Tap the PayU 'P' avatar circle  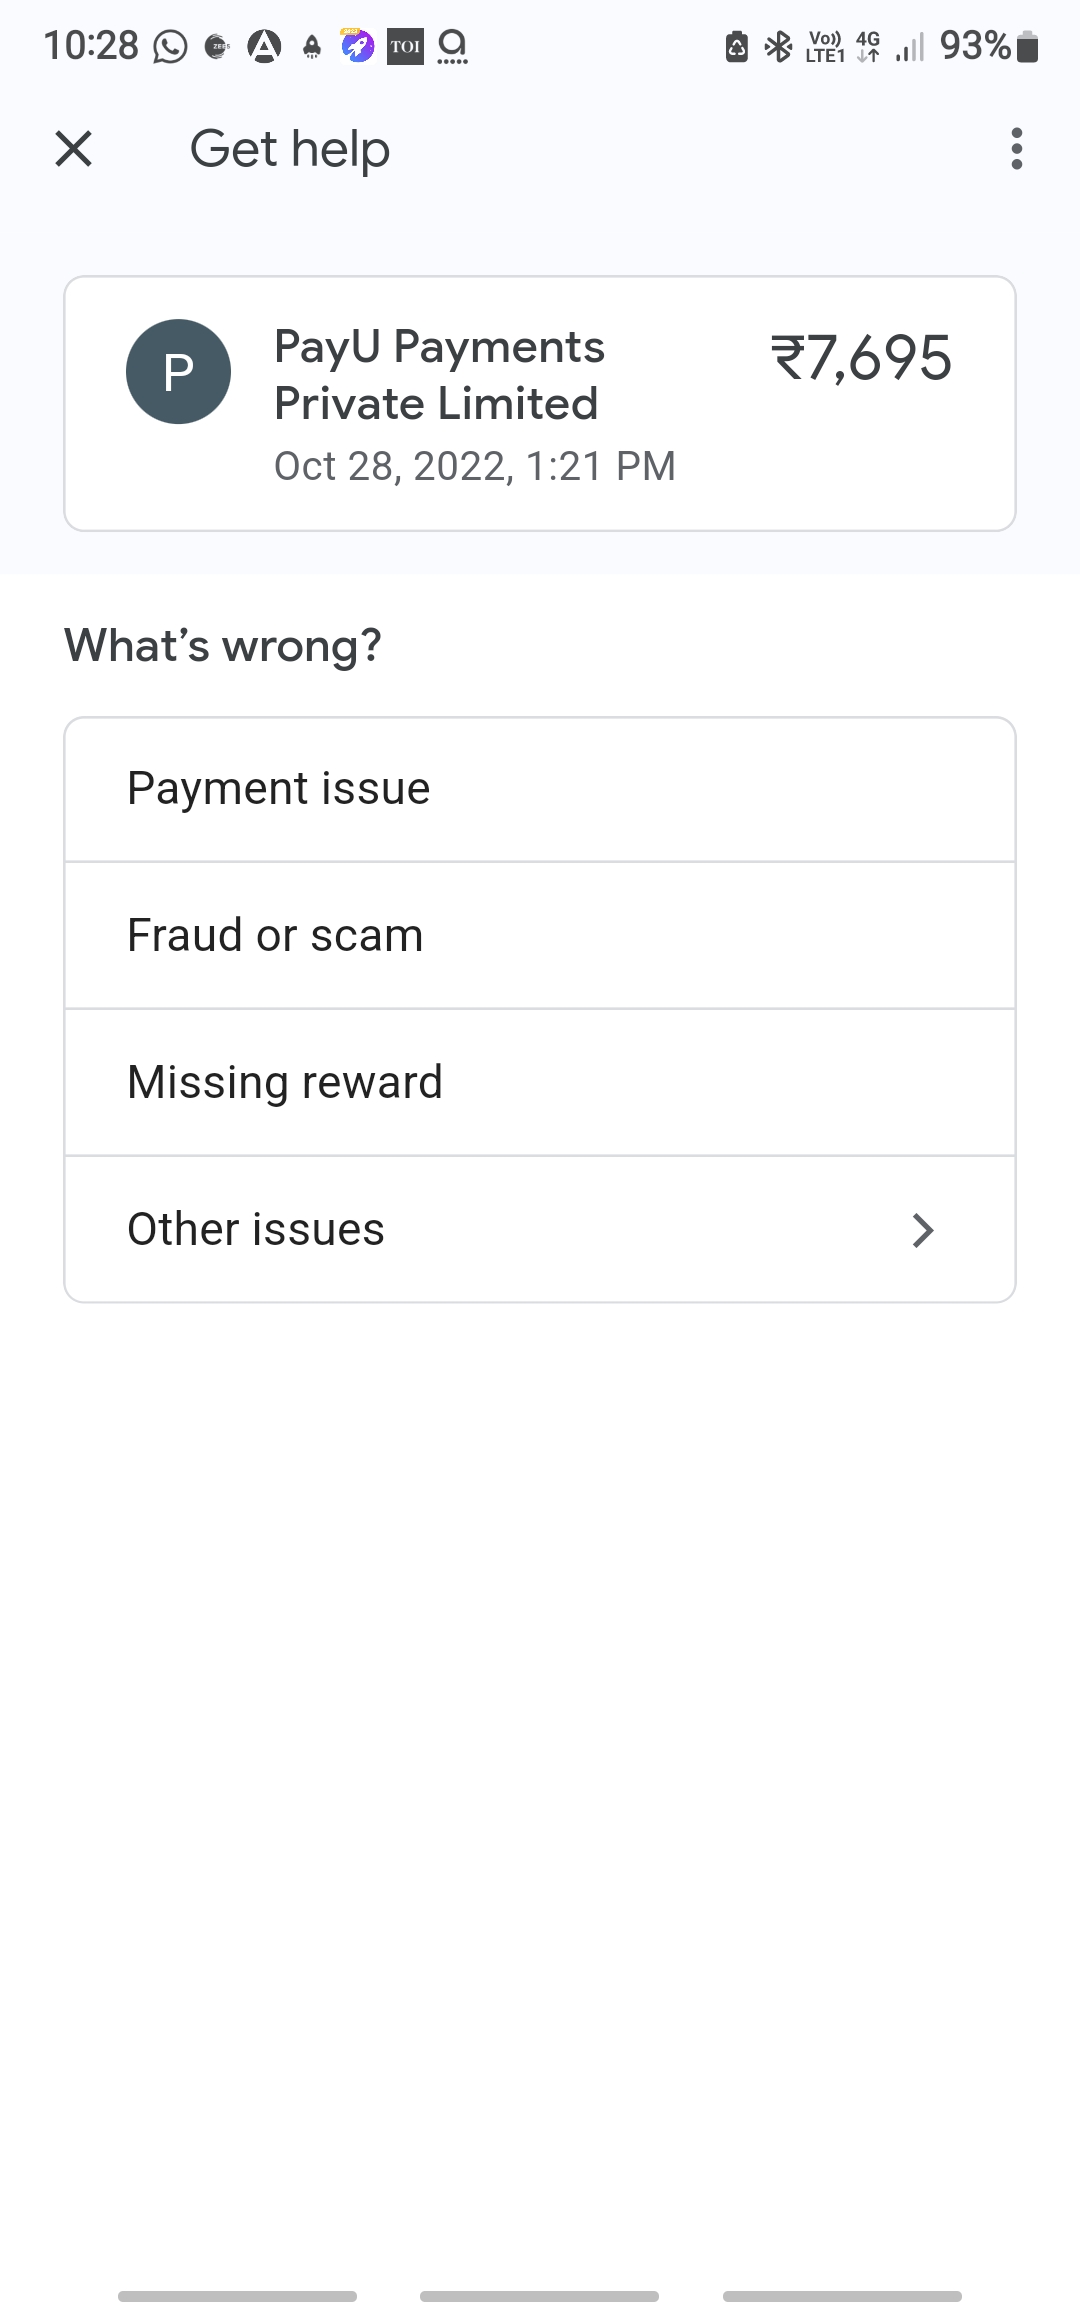178,372
